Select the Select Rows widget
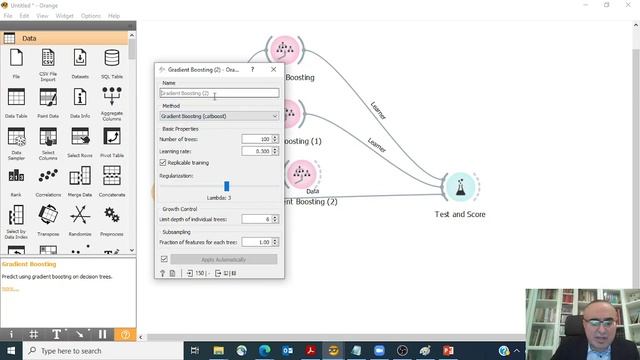640x360 pixels. coord(80,142)
